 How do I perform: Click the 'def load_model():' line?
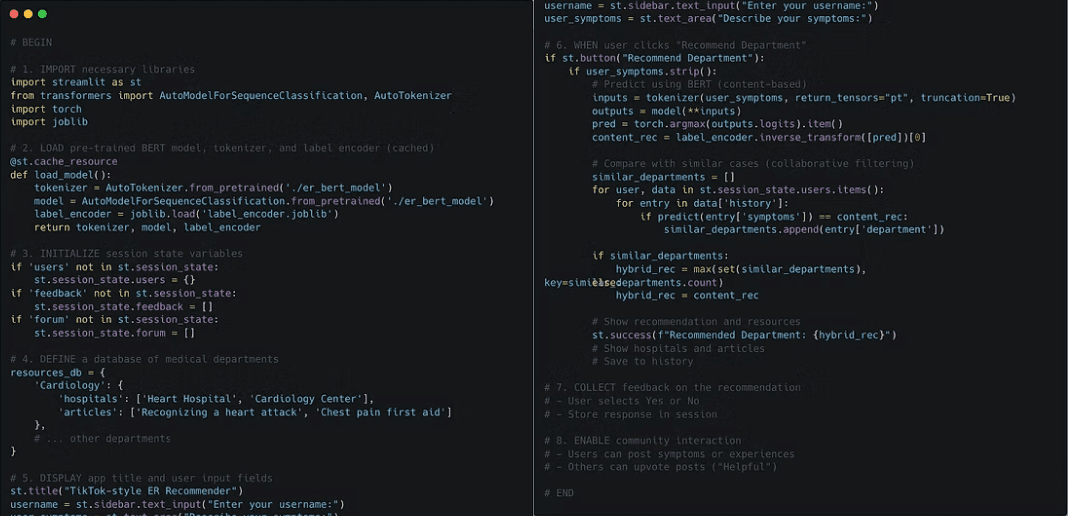point(61,175)
